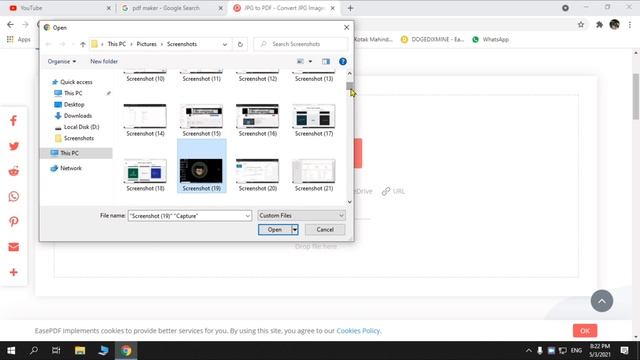Open more sharing options plus icon
The width and height of the screenshot is (640, 360).
[x=13, y=272]
